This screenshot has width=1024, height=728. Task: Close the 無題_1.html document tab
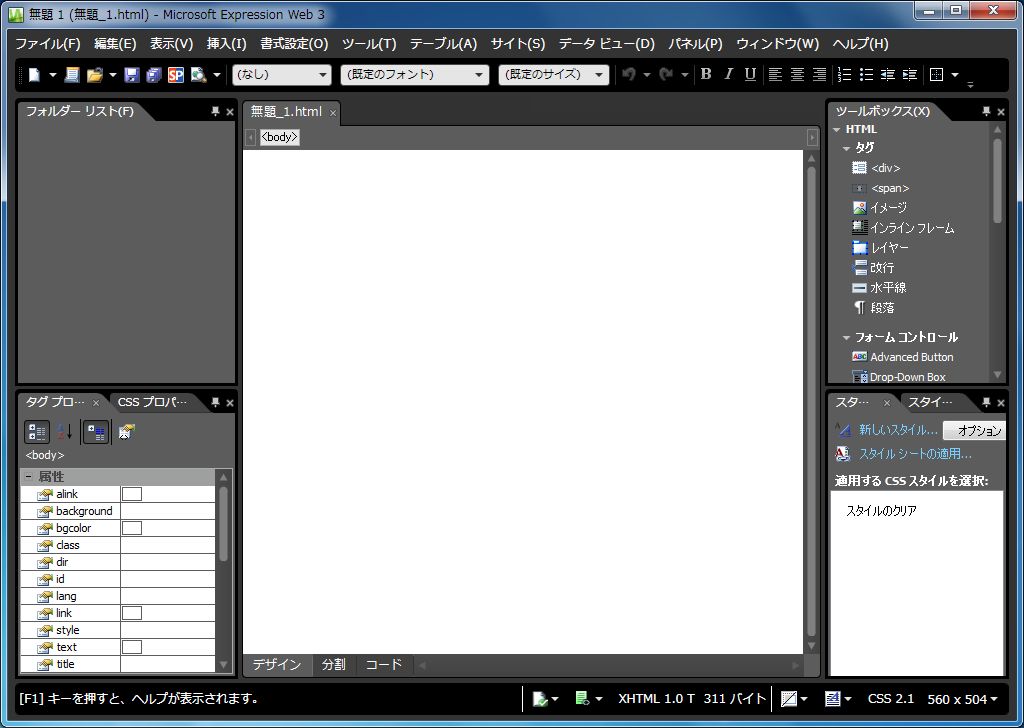click(x=332, y=113)
